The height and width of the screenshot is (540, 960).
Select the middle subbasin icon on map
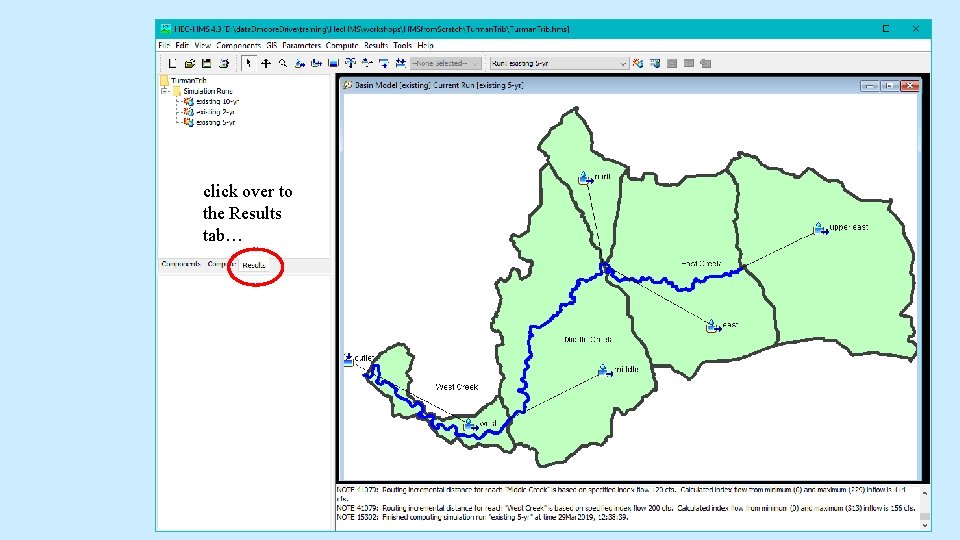(x=605, y=370)
